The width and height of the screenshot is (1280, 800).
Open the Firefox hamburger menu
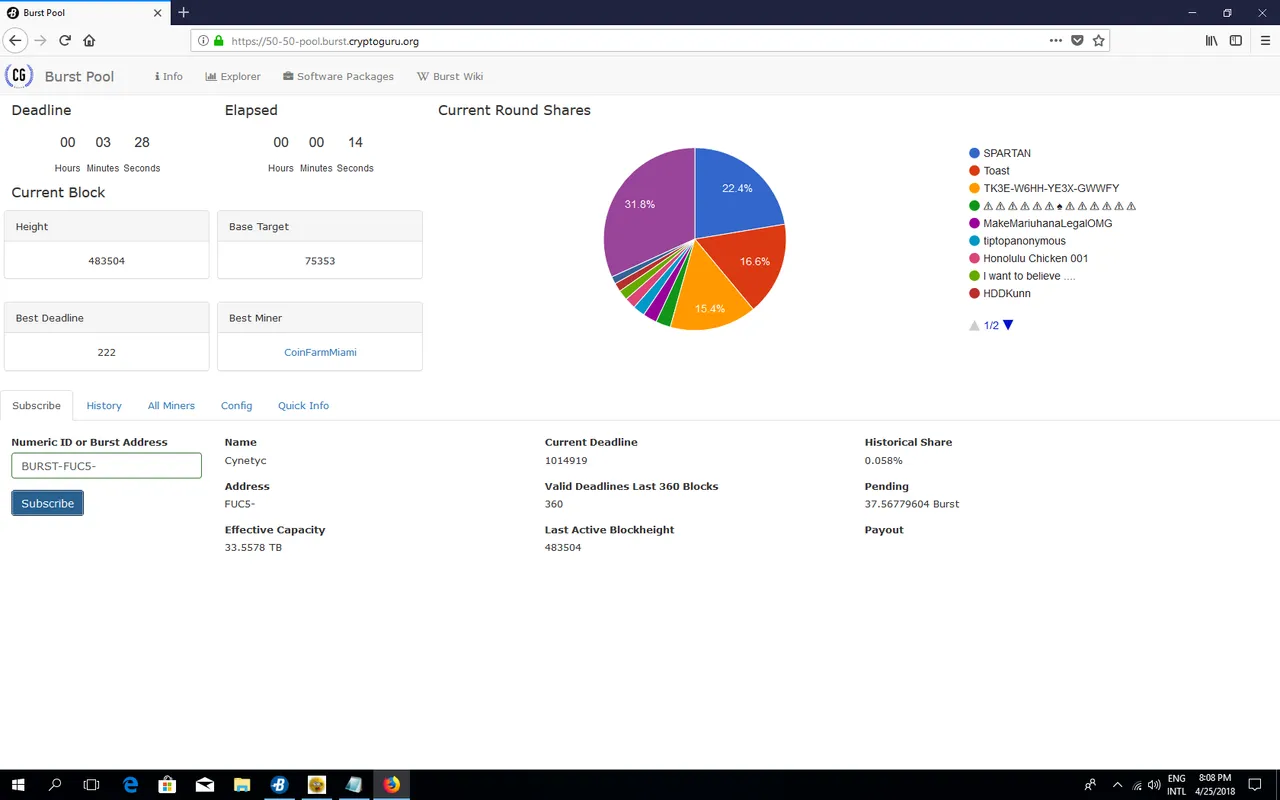[1265, 41]
